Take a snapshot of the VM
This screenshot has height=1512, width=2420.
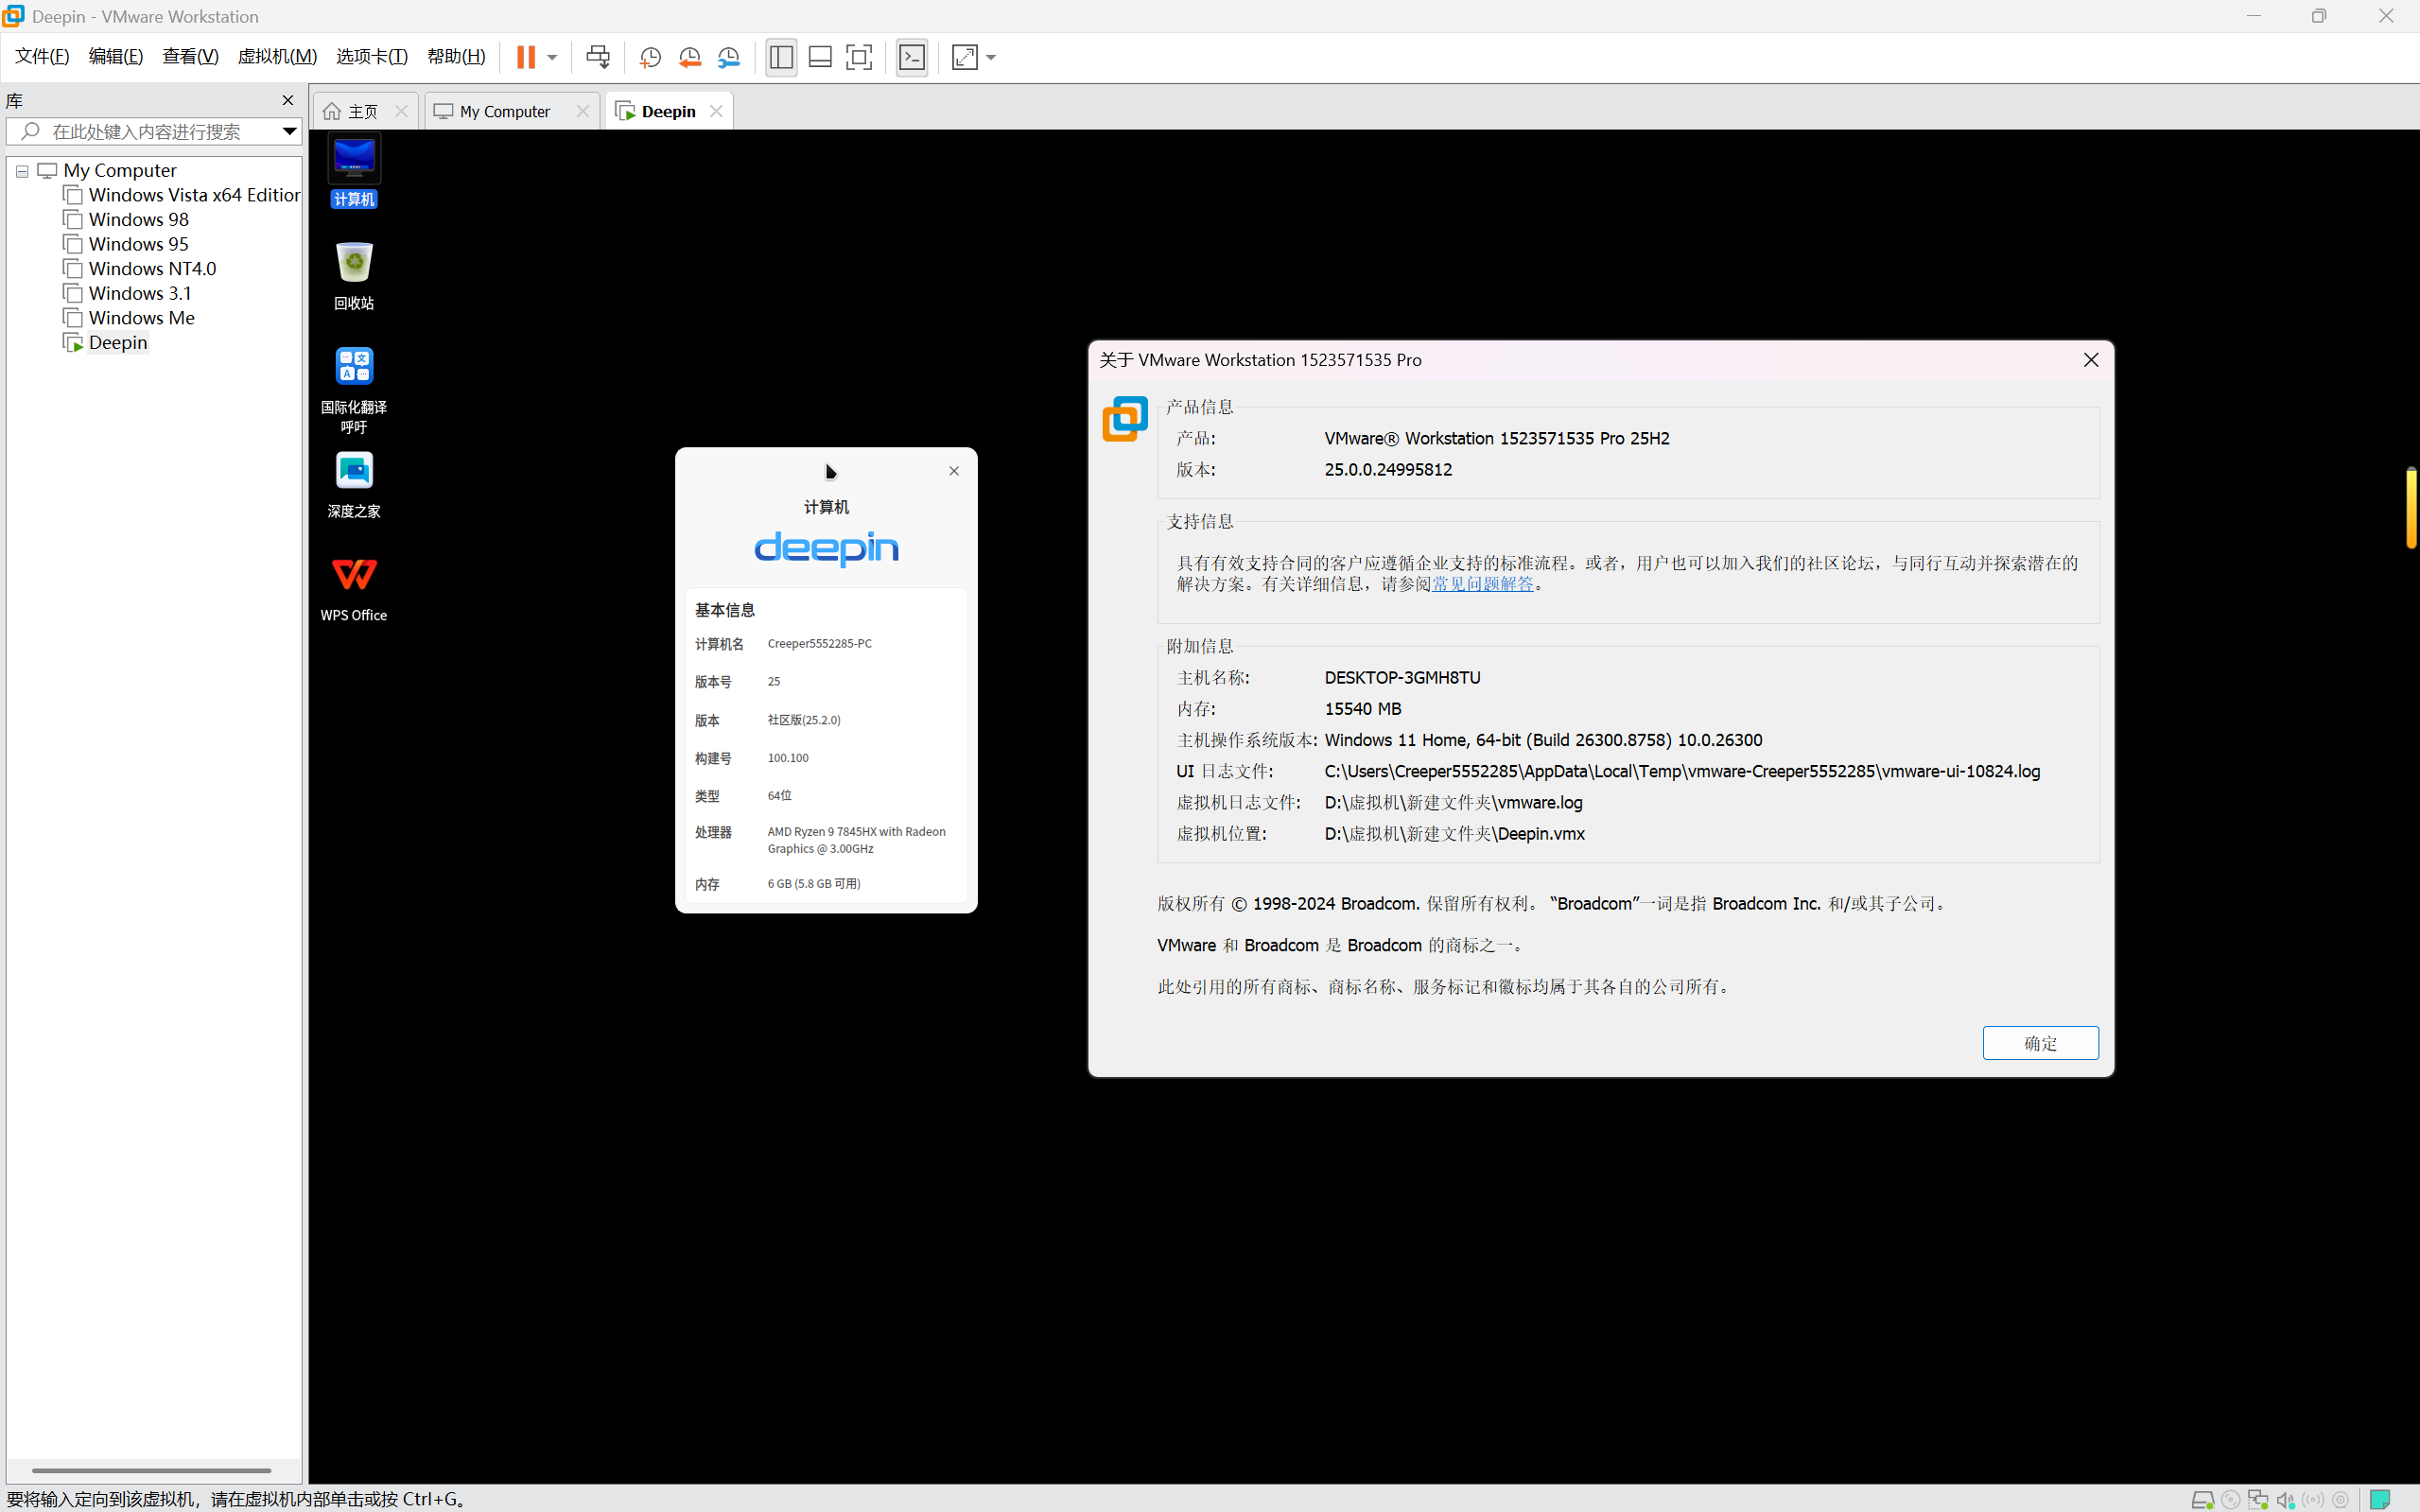click(650, 57)
